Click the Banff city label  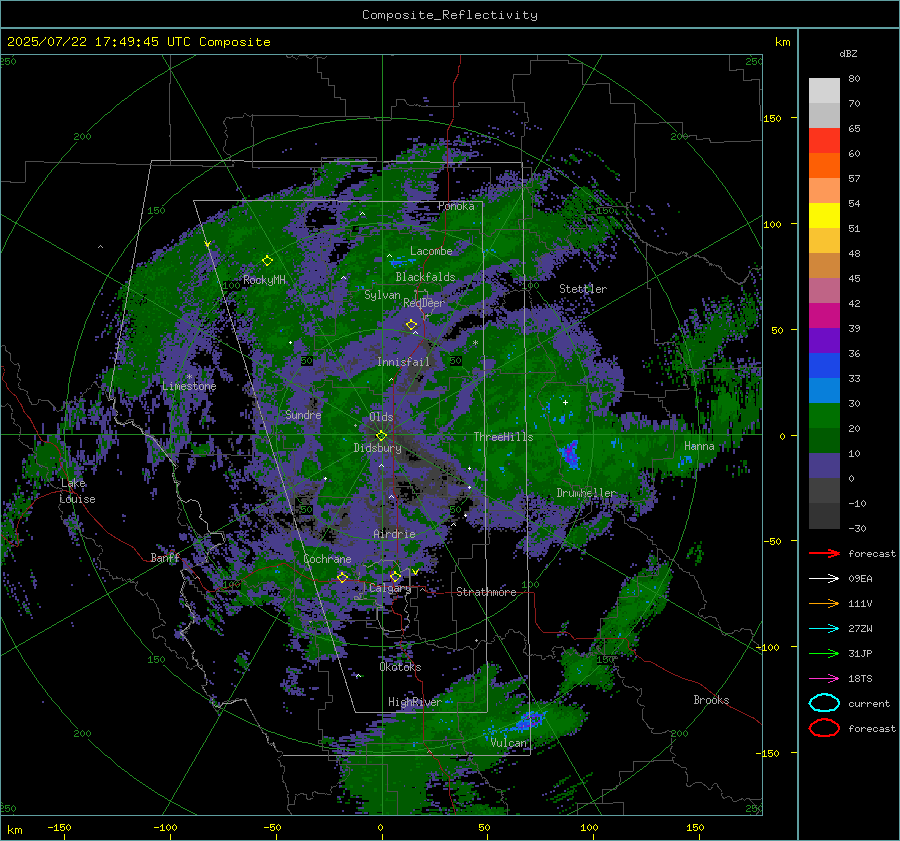point(165,557)
